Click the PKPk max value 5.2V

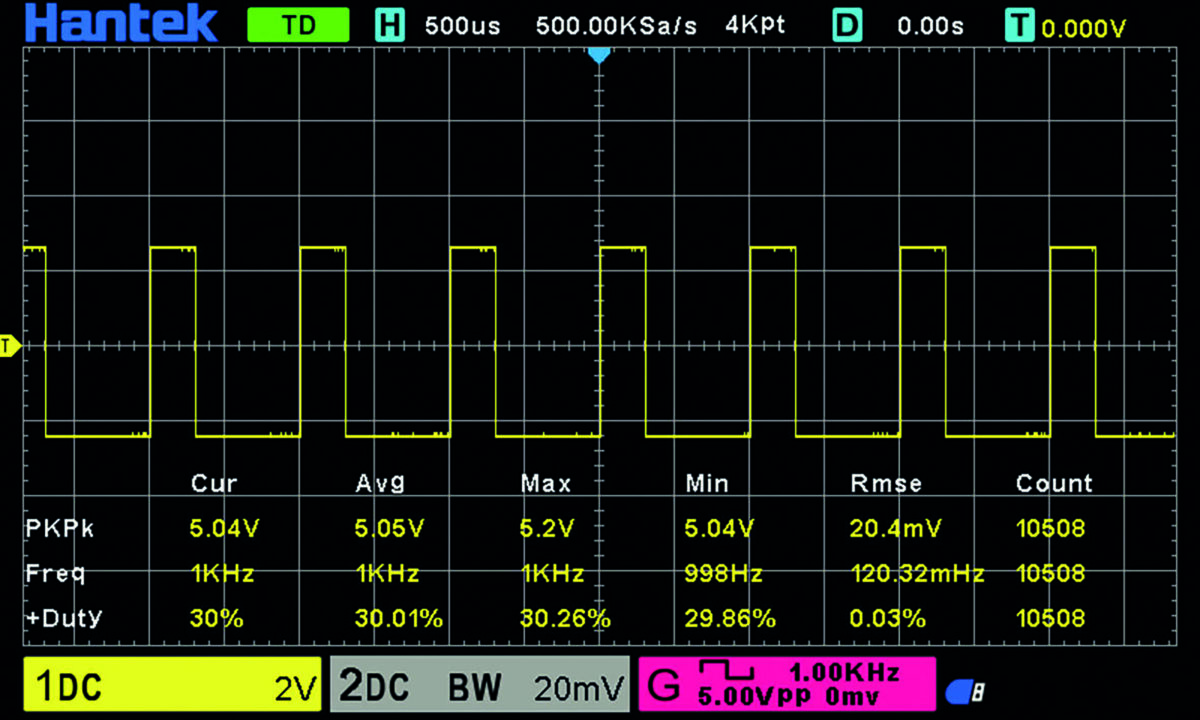pos(547,528)
